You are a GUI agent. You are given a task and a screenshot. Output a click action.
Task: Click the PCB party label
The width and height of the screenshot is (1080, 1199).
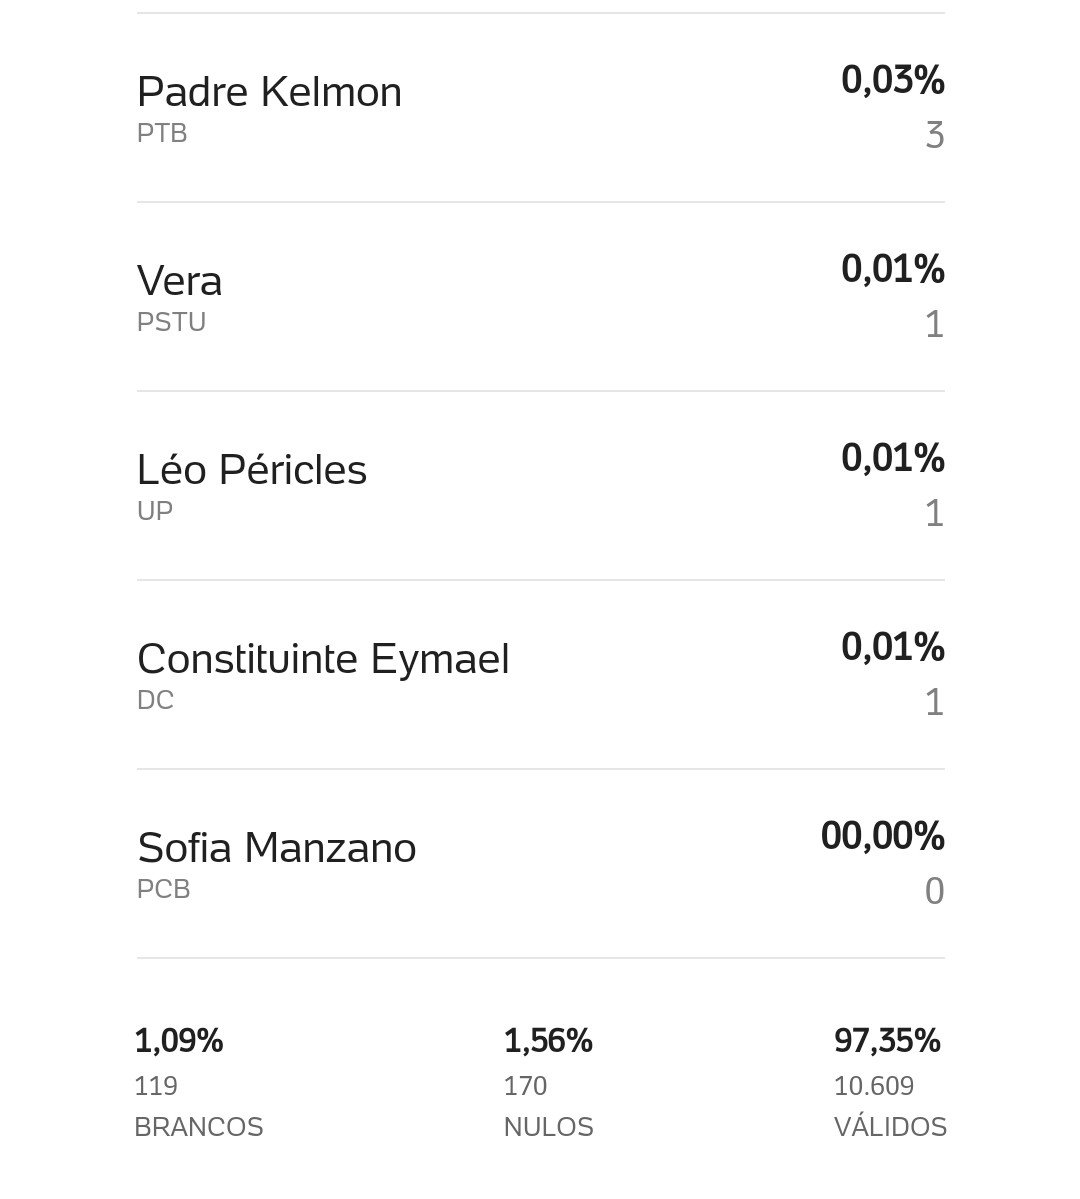pos(164,889)
